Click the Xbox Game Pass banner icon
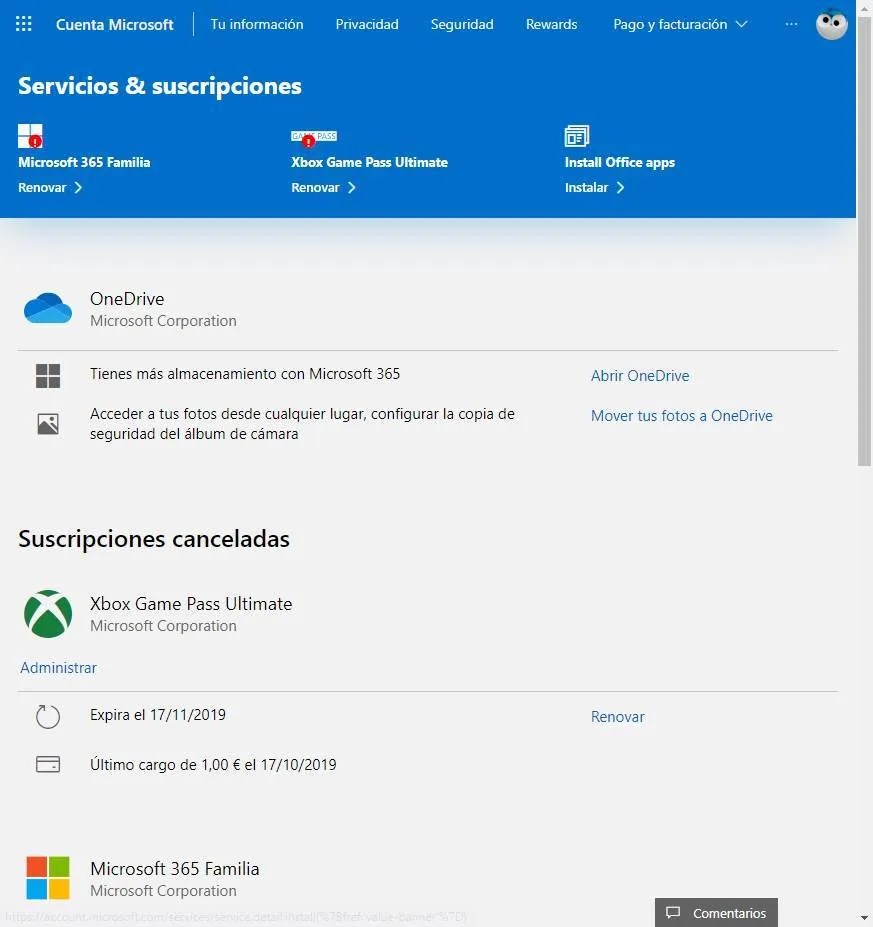This screenshot has height=927, width=873. pyautogui.click(x=314, y=138)
